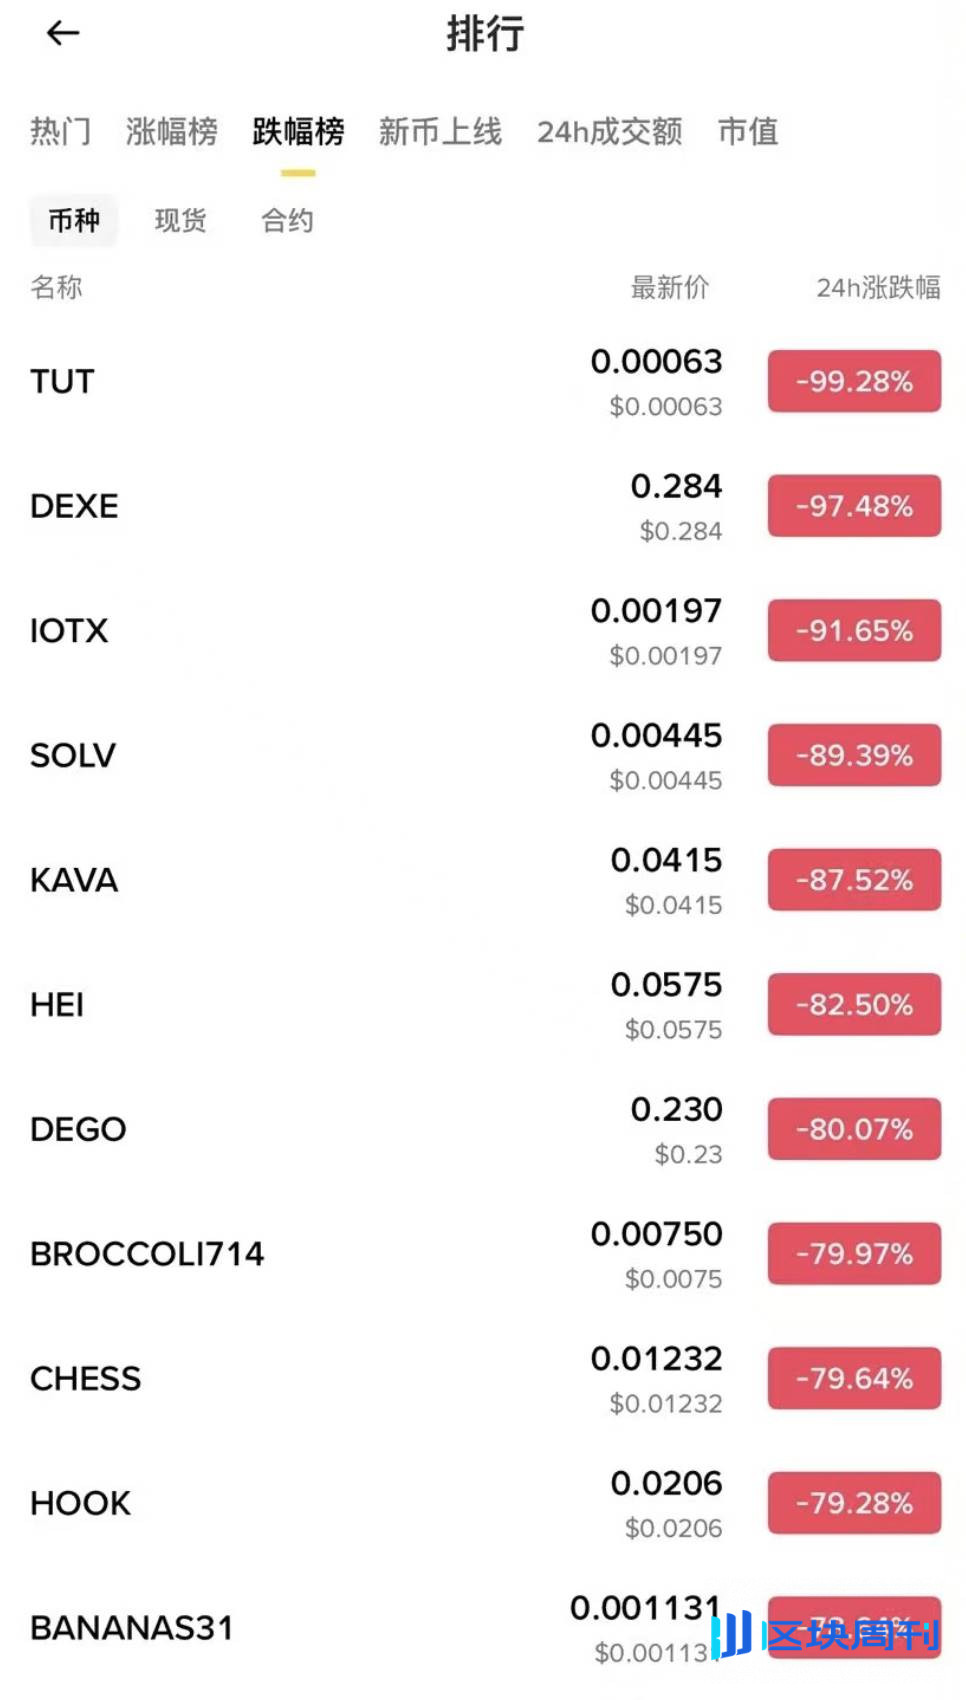Image resolution: width=966 pixels, height=1700 pixels.
Task: Open the 涨幅榜 gainers tab
Action: coord(172,131)
